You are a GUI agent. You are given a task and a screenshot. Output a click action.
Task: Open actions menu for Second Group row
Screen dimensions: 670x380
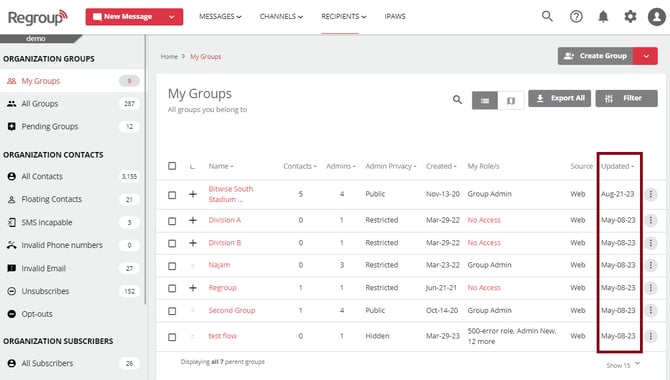650,310
